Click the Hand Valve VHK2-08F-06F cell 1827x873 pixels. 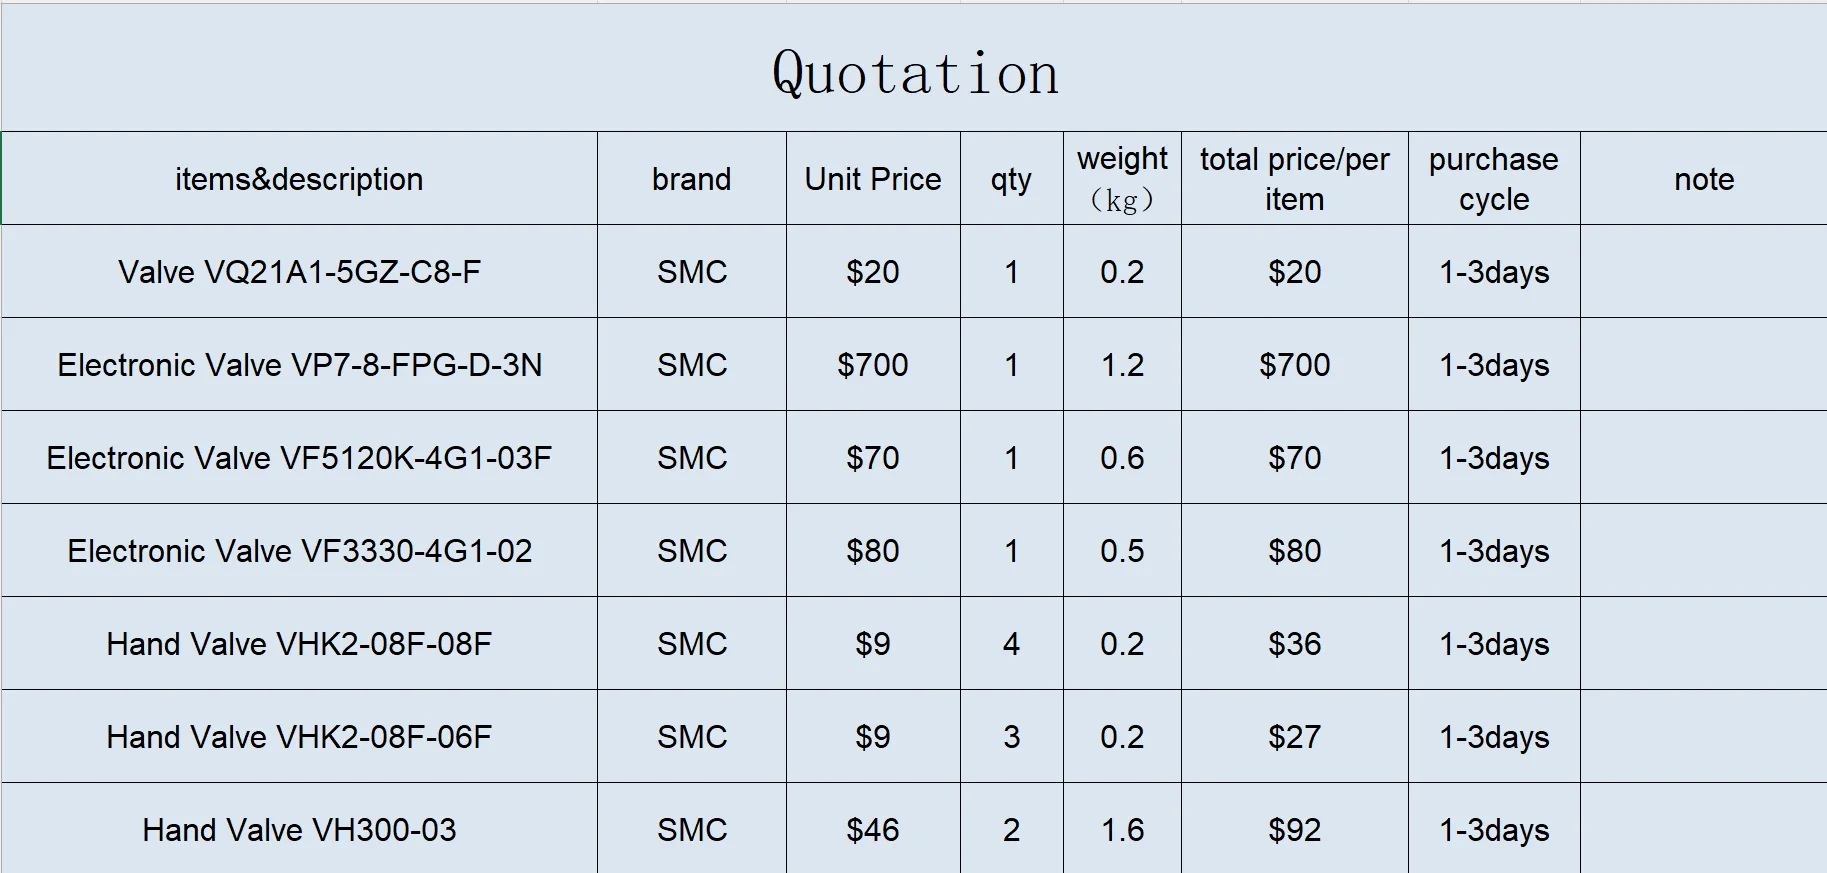pyautogui.click(x=299, y=736)
